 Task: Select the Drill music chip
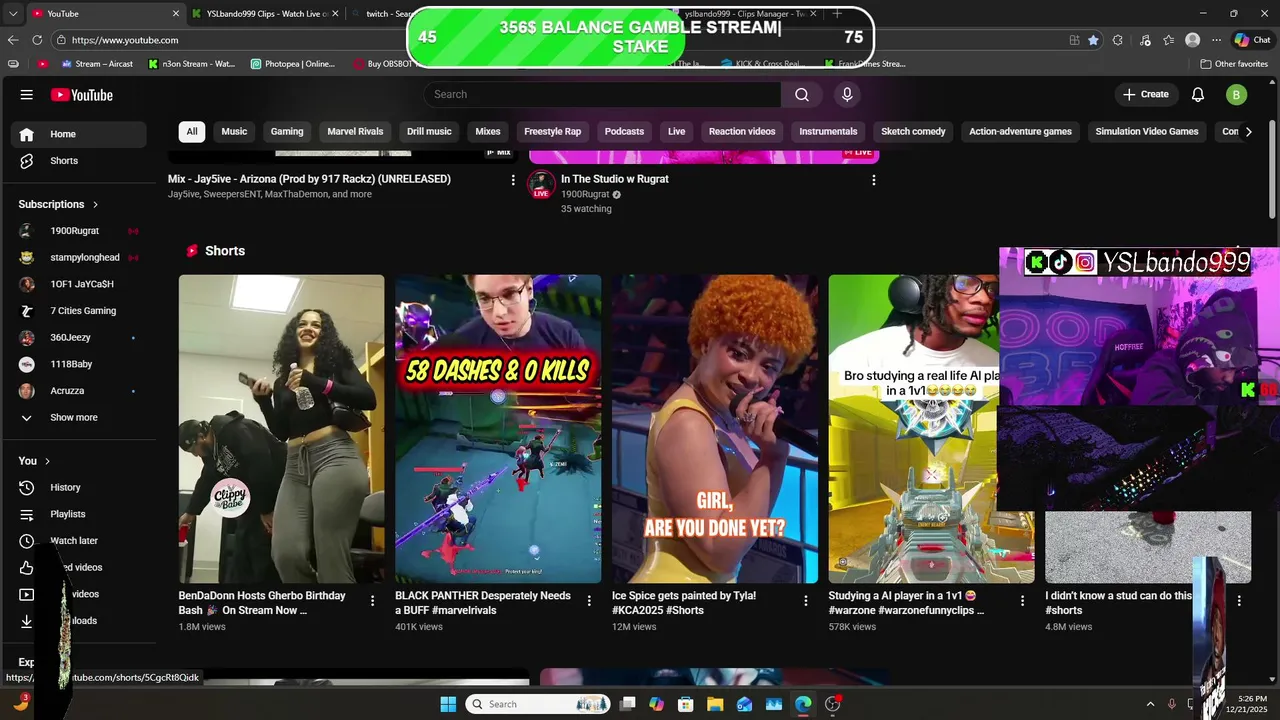click(429, 131)
